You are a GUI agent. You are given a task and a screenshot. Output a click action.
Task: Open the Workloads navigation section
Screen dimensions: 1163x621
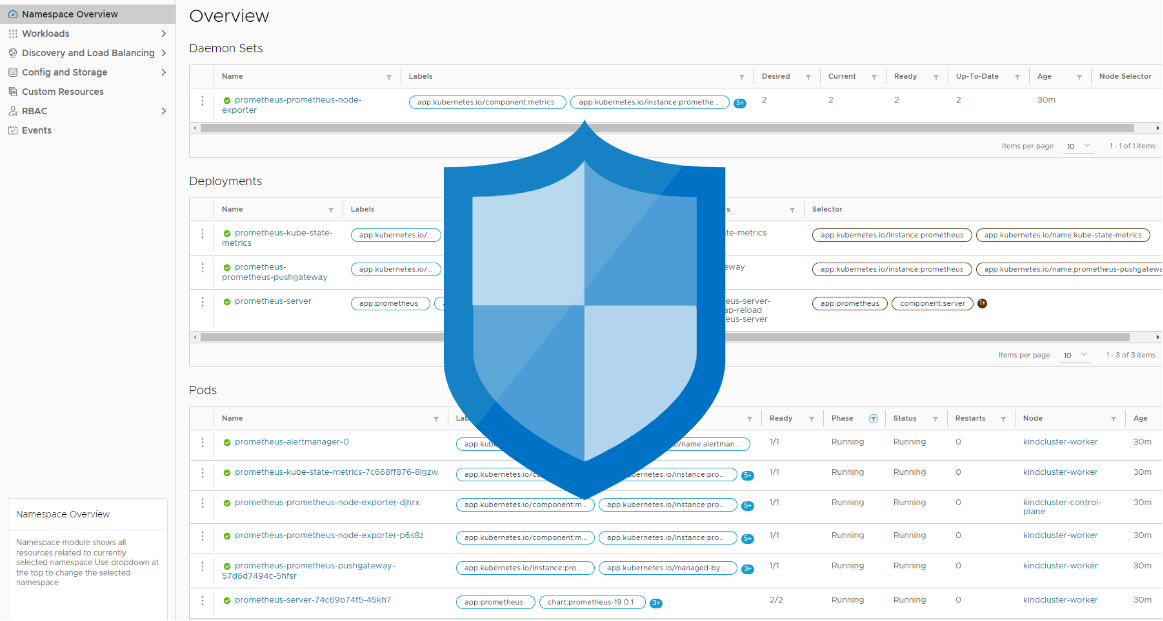[45, 33]
